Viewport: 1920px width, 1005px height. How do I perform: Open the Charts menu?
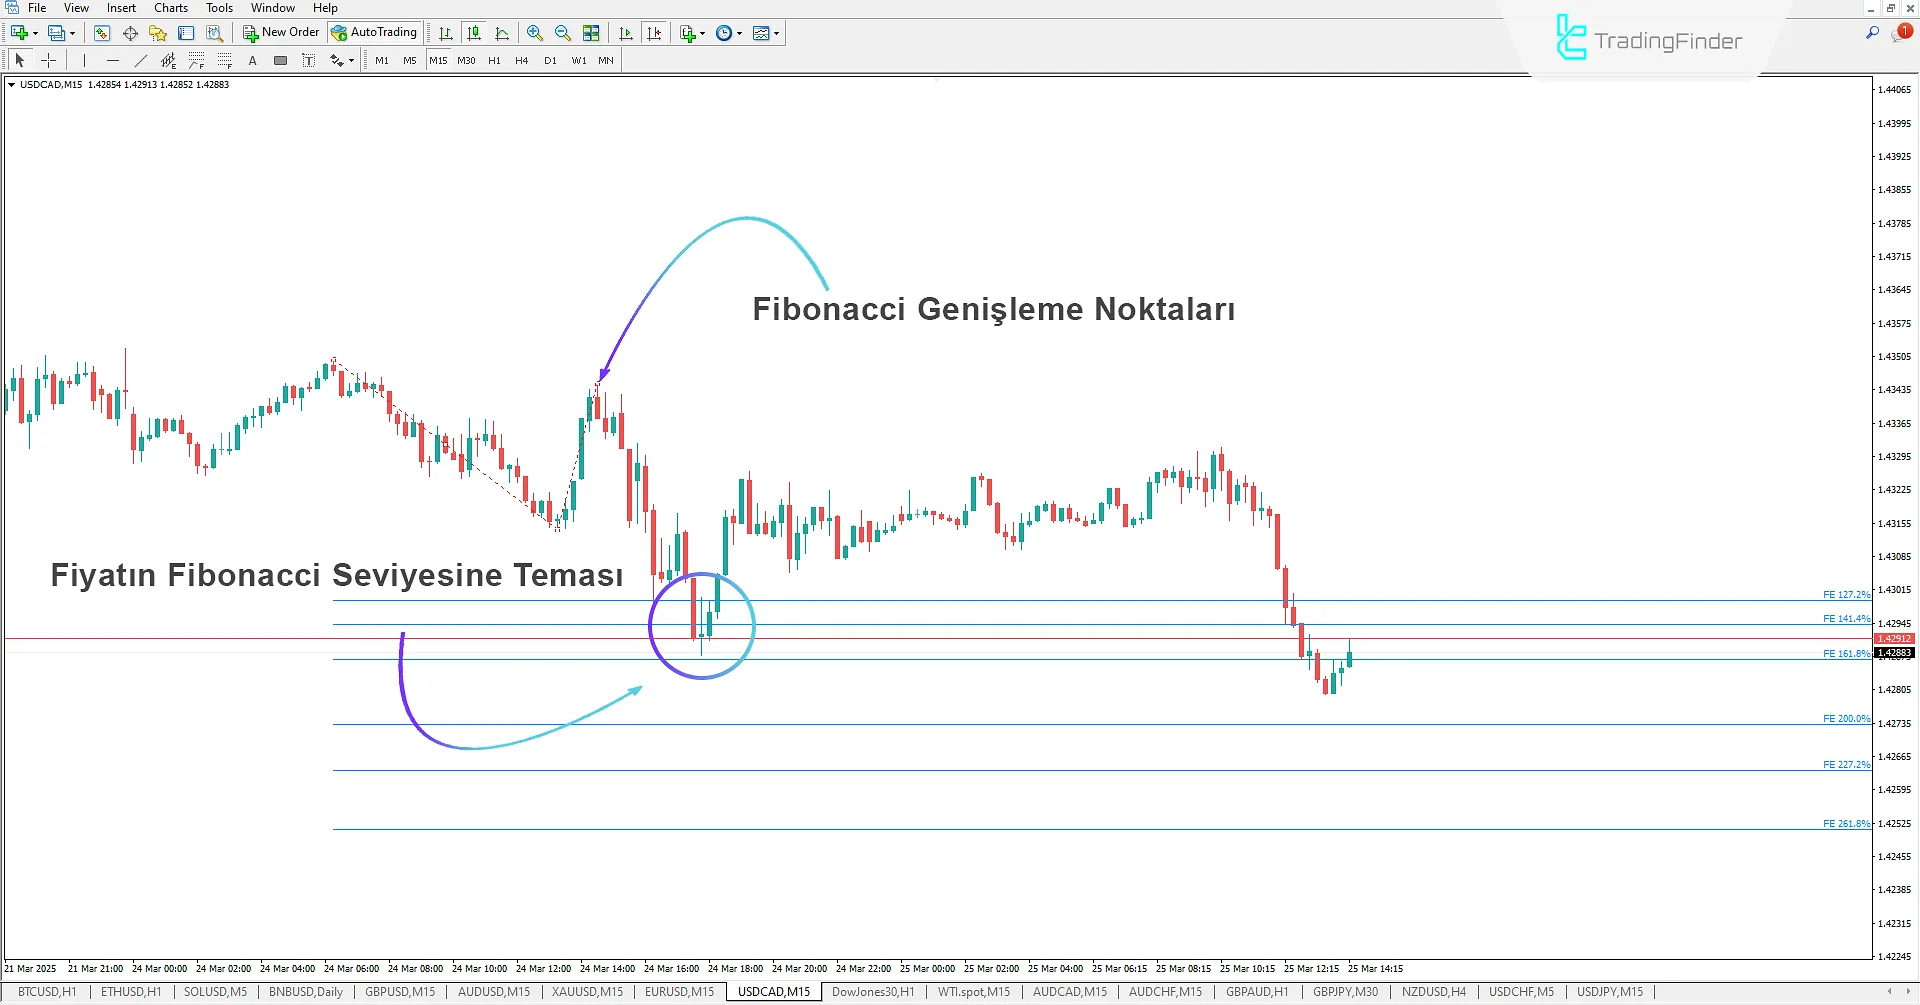(x=170, y=7)
